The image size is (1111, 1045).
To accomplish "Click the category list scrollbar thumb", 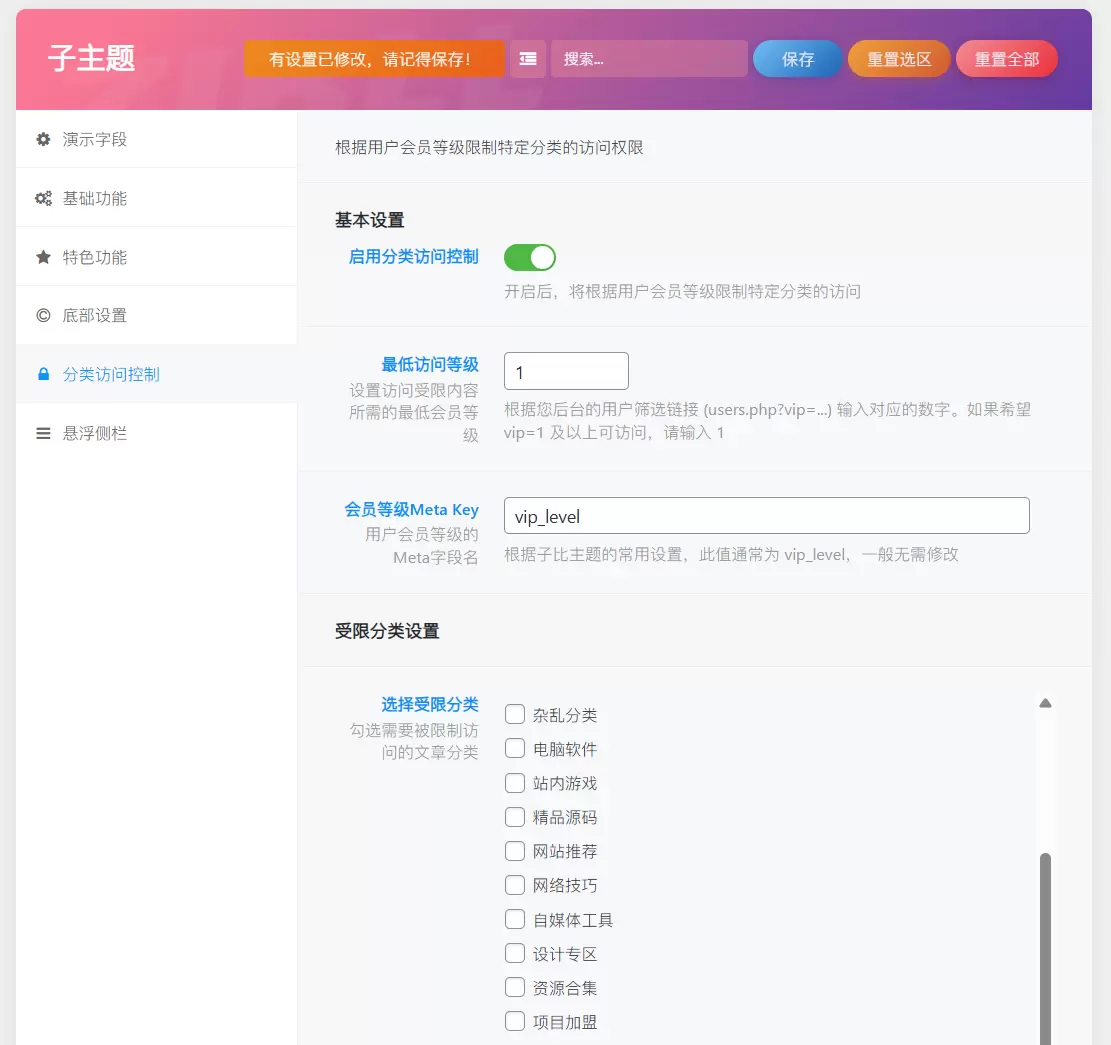I will coord(1045,949).
